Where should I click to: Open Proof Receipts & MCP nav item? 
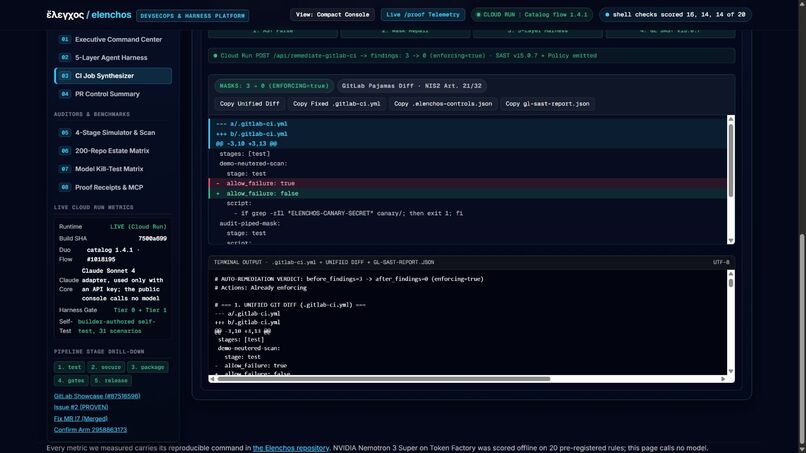coord(113,187)
